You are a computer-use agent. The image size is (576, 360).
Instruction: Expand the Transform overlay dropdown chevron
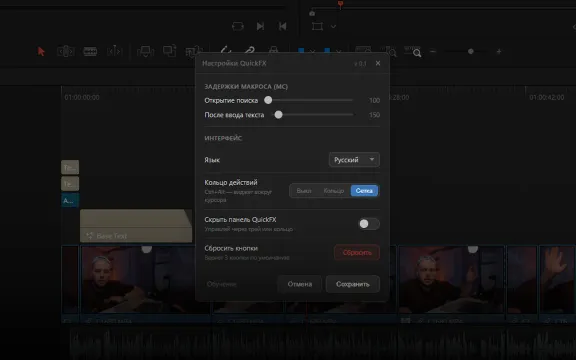(333, 26)
